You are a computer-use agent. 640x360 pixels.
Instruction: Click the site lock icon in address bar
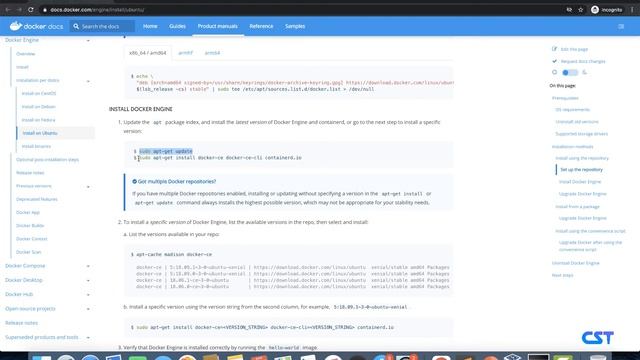[x=45, y=10]
